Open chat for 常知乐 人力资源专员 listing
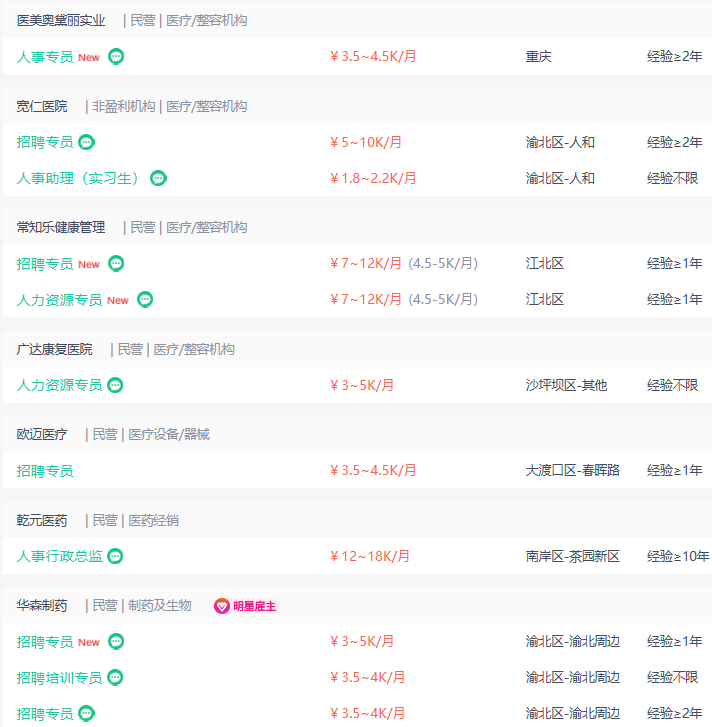This screenshot has width=712, height=727. click(145, 299)
